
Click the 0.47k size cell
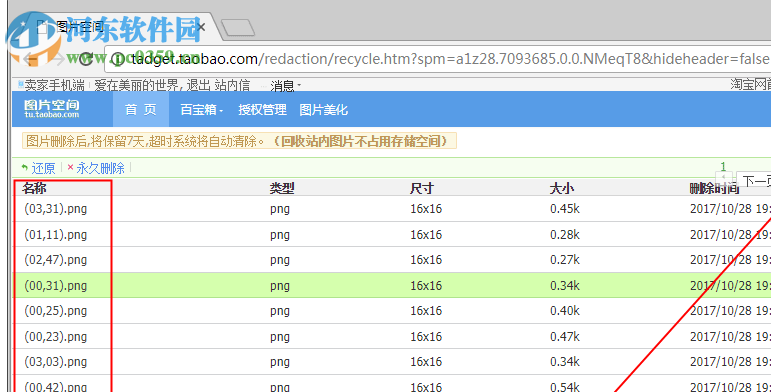point(564,336)
